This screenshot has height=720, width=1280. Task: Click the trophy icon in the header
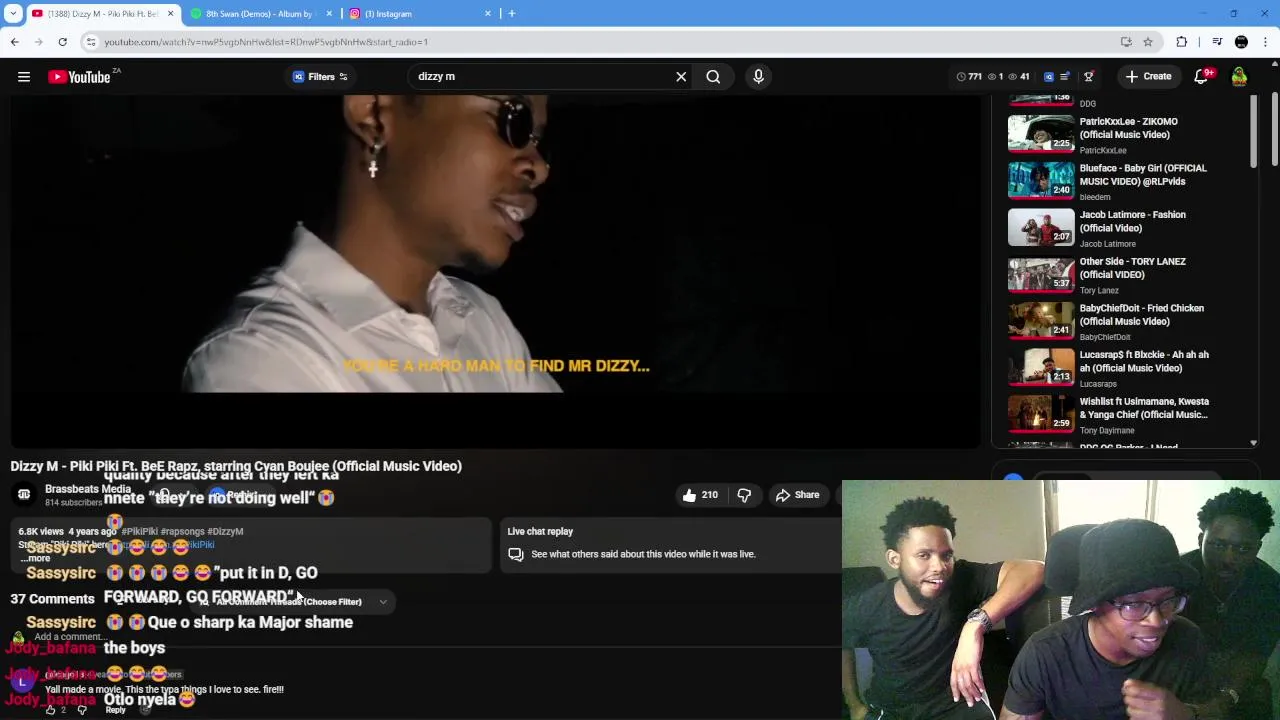1089,77
